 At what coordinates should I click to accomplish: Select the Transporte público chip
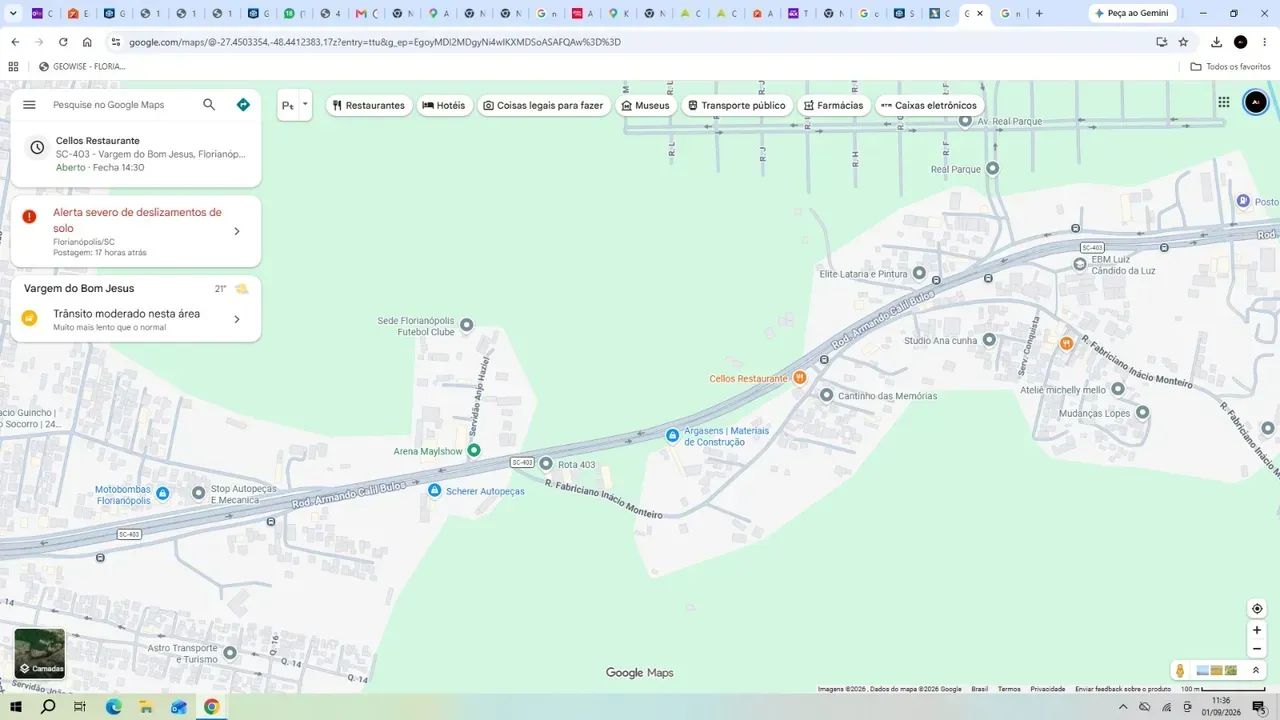click(737, 105)
